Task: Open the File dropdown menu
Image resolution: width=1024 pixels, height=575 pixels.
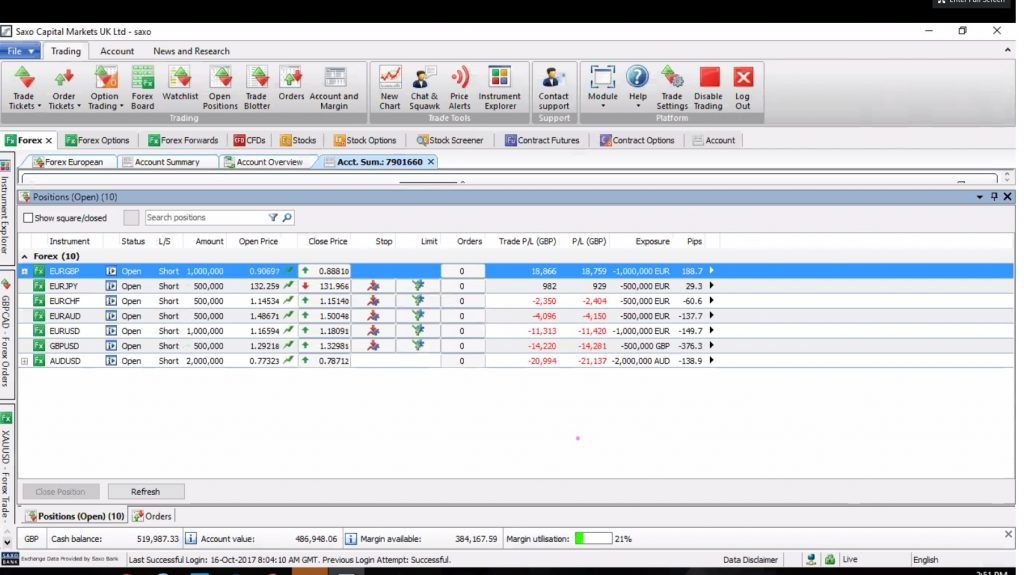Action: tap(20, 51)
